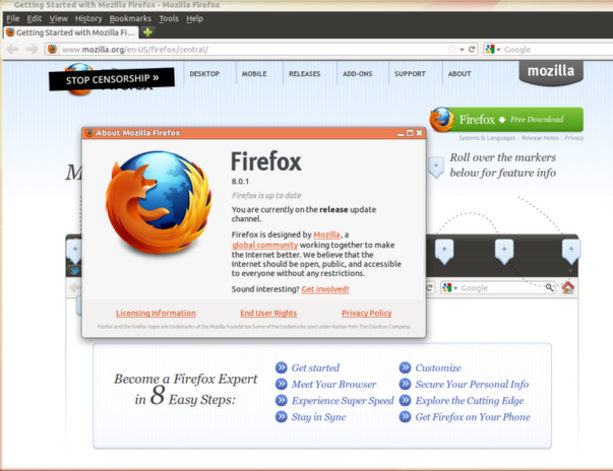Image resolution: width=613 pixels, height=471 pixels.
Task: Open Licensing Information link
Action: [156, 313]
